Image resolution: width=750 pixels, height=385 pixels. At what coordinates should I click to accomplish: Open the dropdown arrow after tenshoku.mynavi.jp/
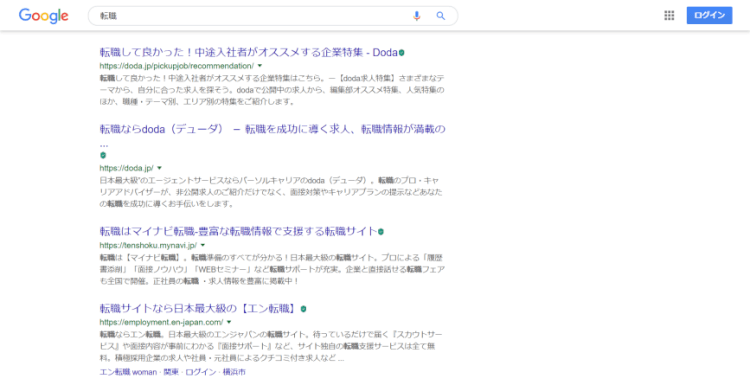point(203,245)
